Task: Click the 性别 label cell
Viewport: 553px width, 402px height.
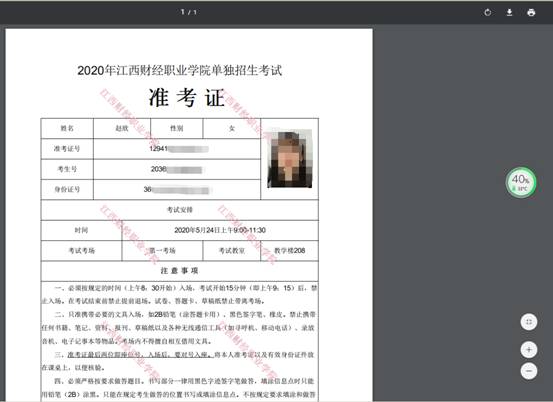Action: 177,128
